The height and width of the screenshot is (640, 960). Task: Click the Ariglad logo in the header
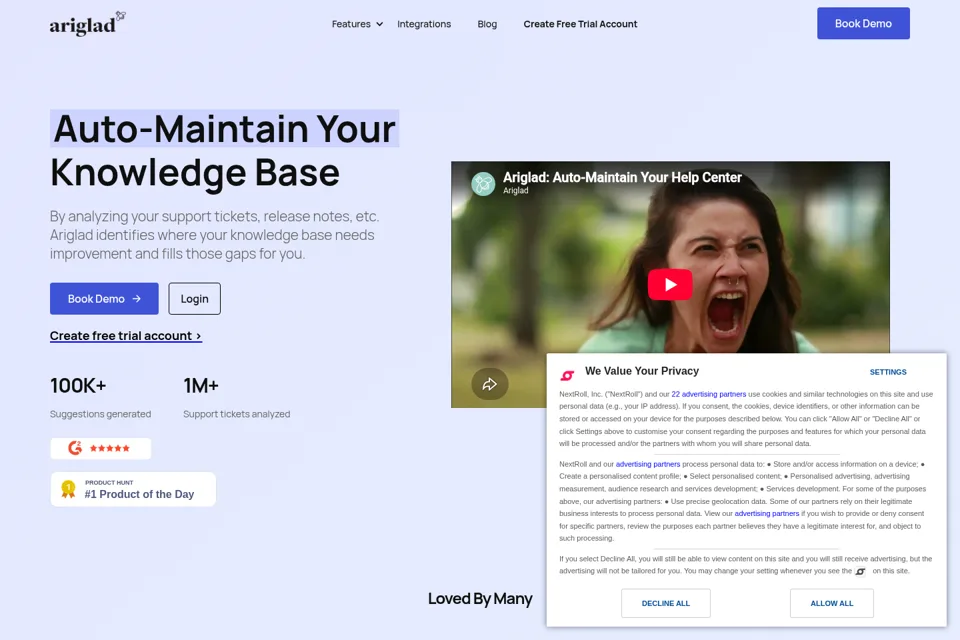[88, 24]
